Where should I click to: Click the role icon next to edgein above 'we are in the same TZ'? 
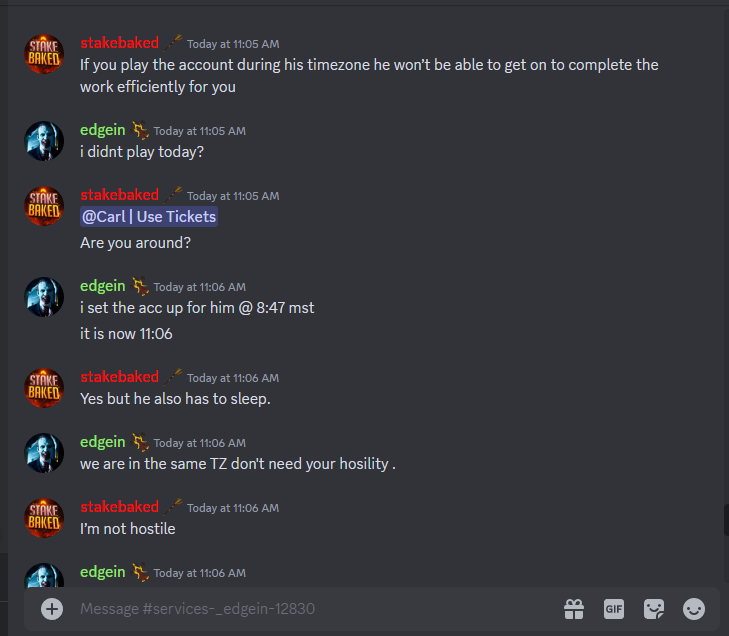pos(140,442)
